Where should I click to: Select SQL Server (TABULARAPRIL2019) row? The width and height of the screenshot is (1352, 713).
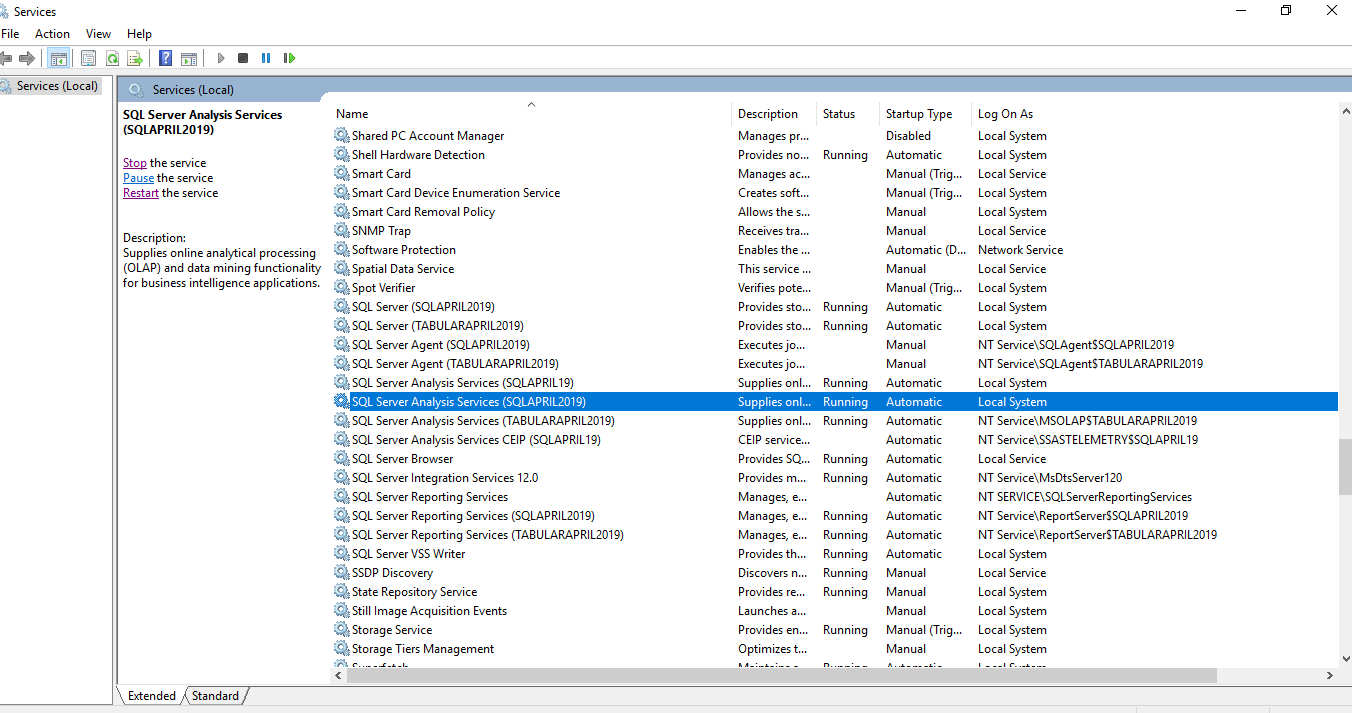(835, 326)
